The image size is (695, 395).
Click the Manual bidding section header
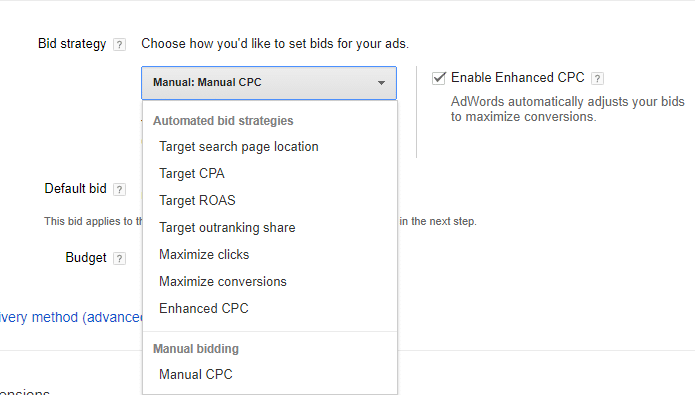pos(196,349)
